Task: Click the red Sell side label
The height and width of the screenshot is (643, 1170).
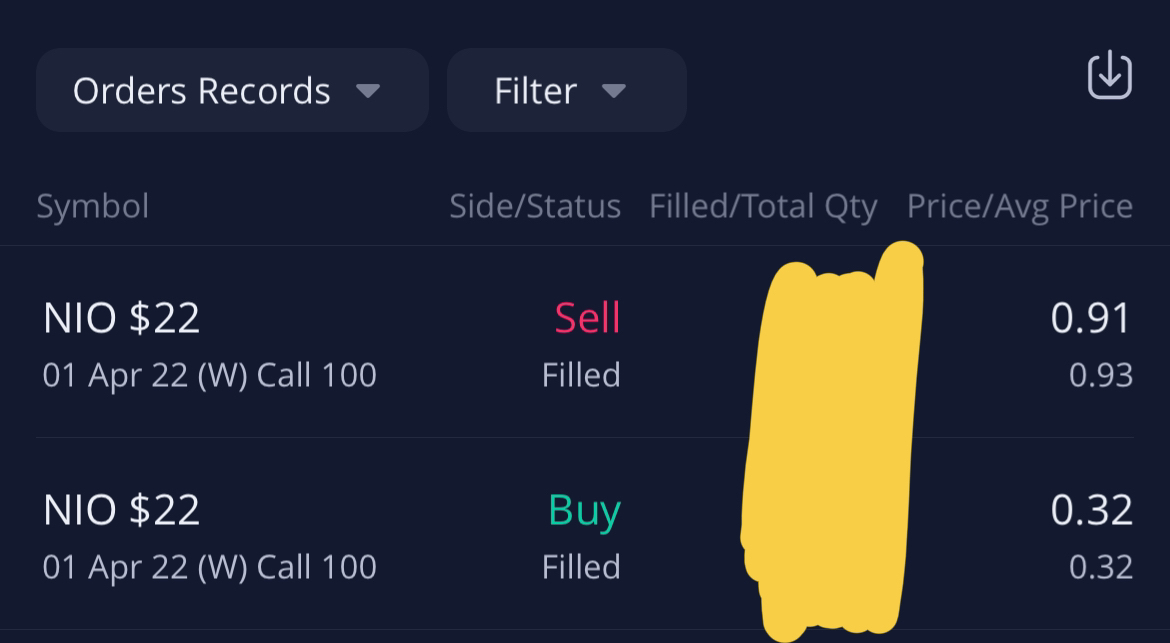Action: coord(587,318)
